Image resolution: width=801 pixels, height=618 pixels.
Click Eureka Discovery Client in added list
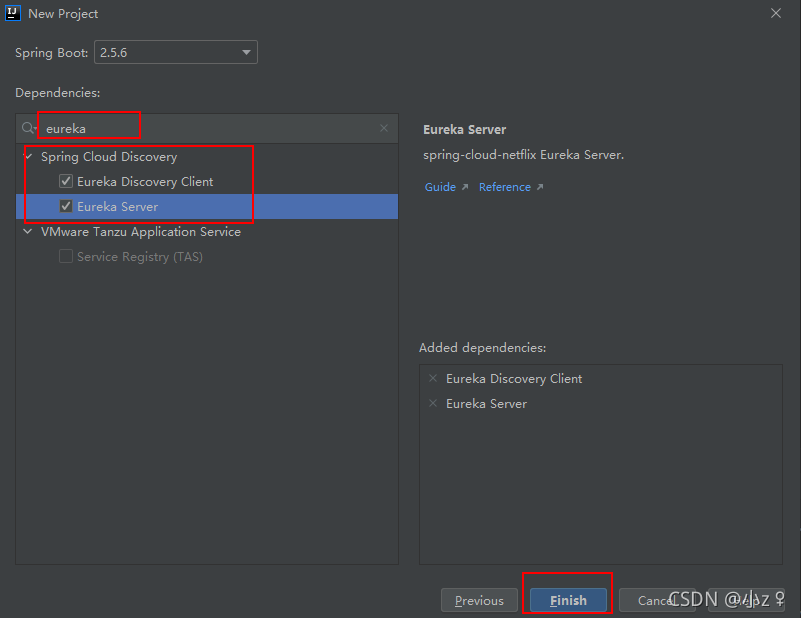coord(514,378)
